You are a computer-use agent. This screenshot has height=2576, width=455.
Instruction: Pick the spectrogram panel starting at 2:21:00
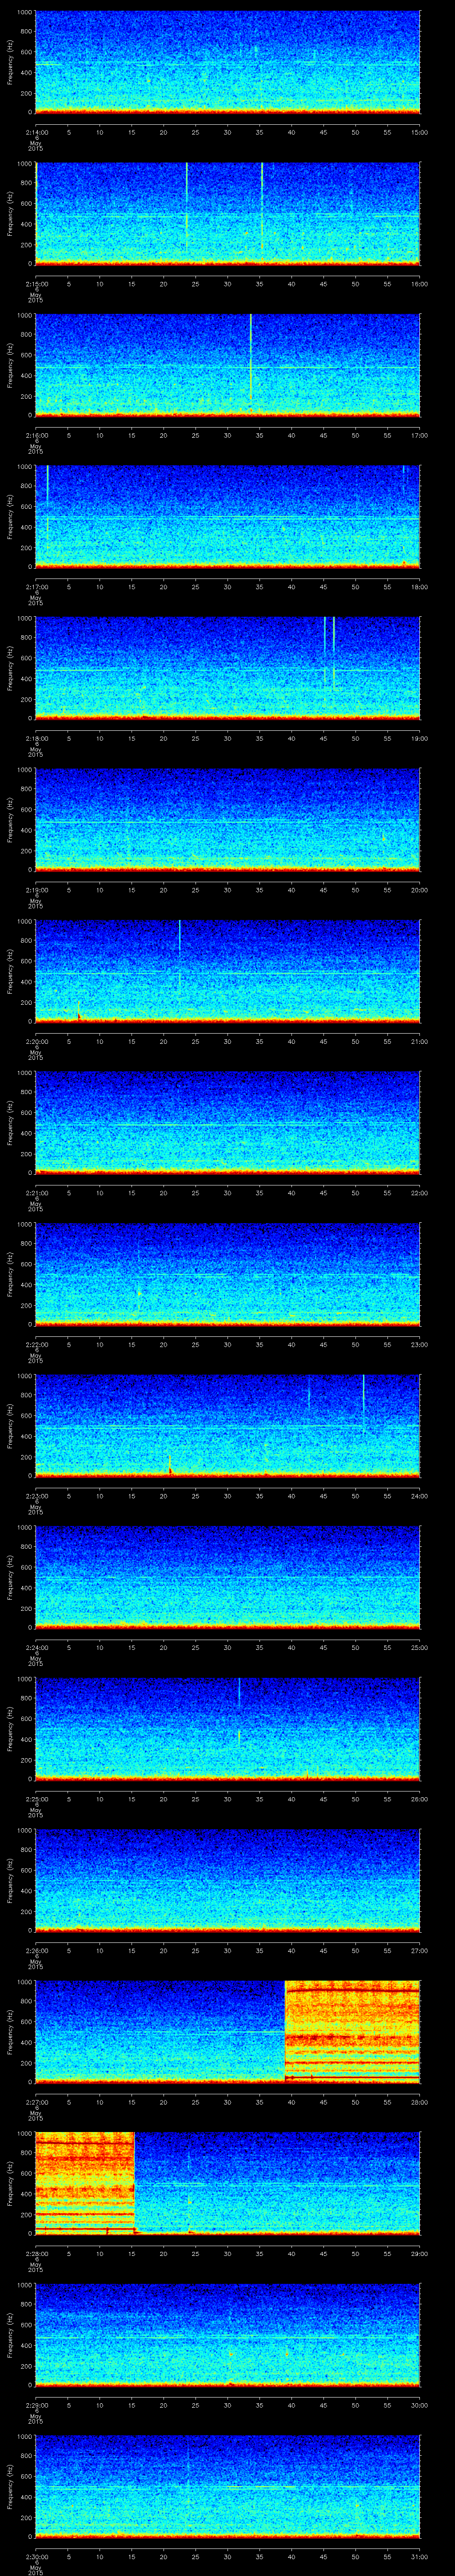(227, 1122)
